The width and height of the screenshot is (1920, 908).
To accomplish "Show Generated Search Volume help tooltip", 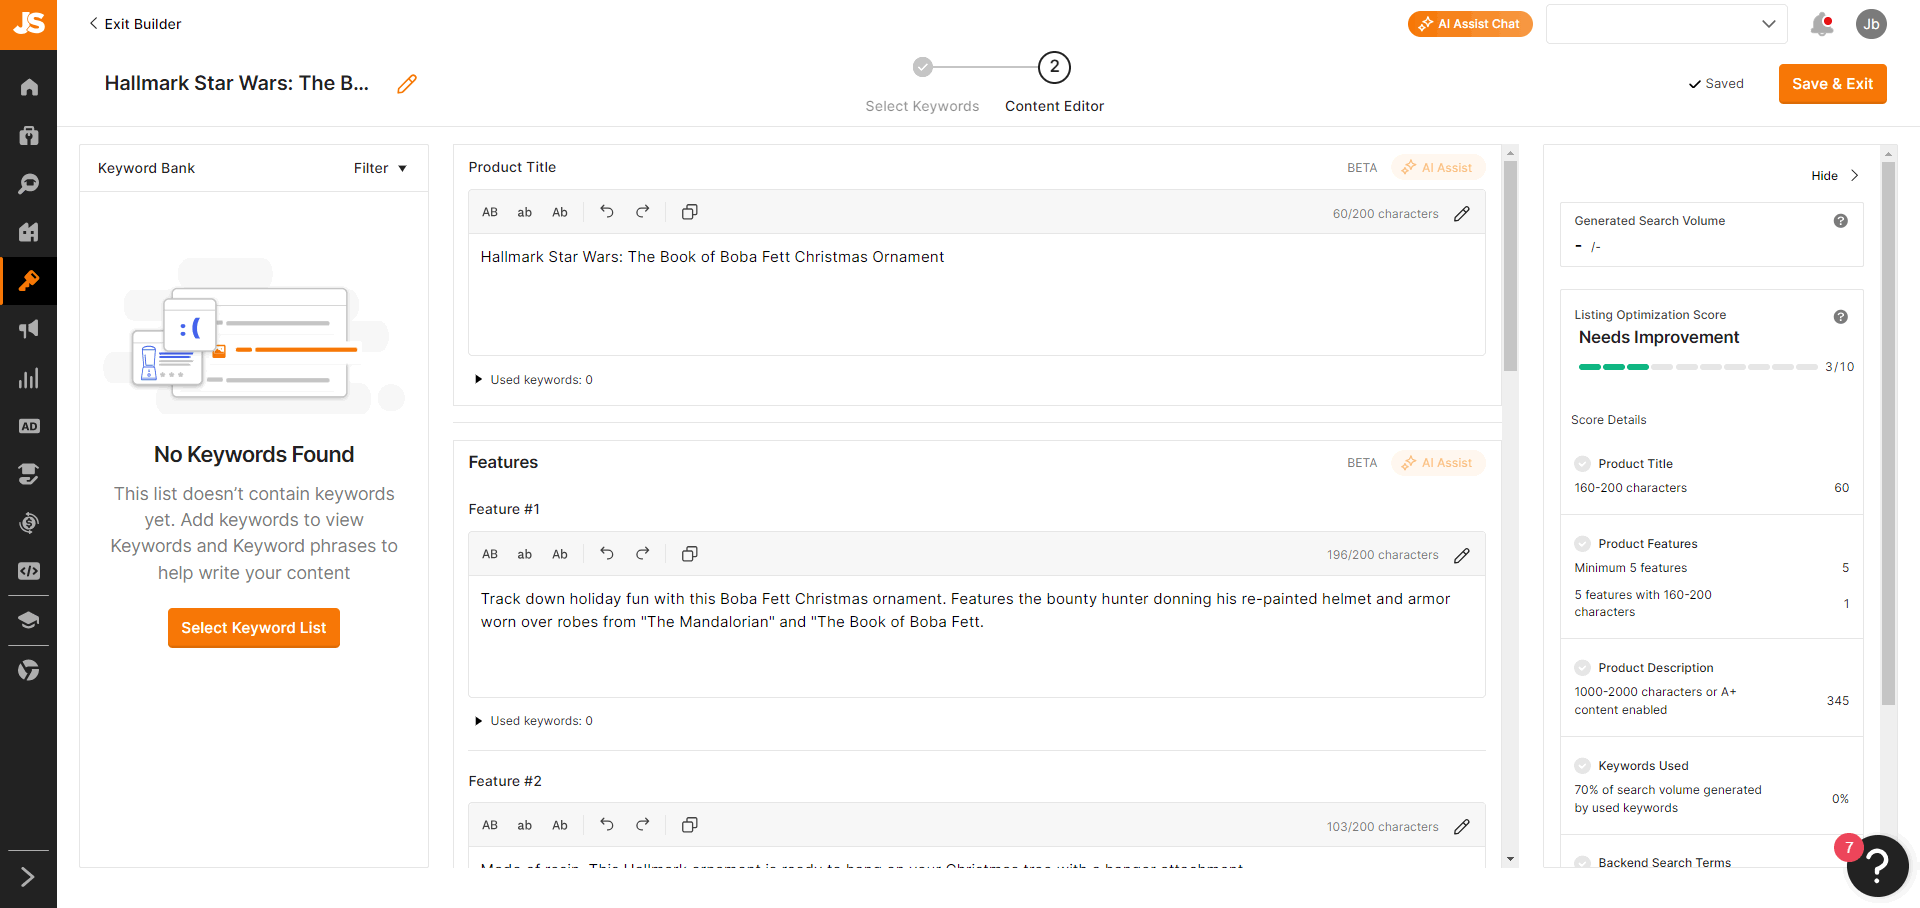I will point(1840,221).
